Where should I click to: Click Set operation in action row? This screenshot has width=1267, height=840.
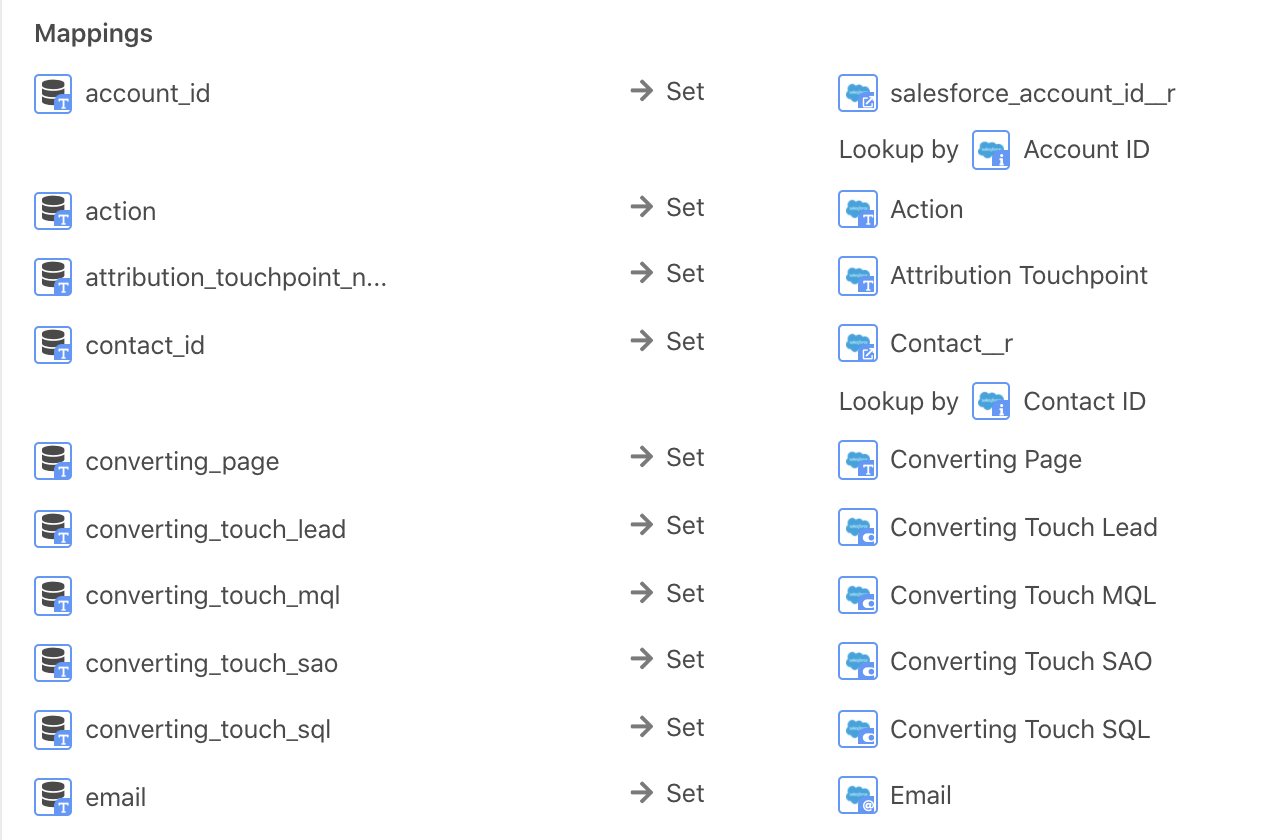(668, 208)
